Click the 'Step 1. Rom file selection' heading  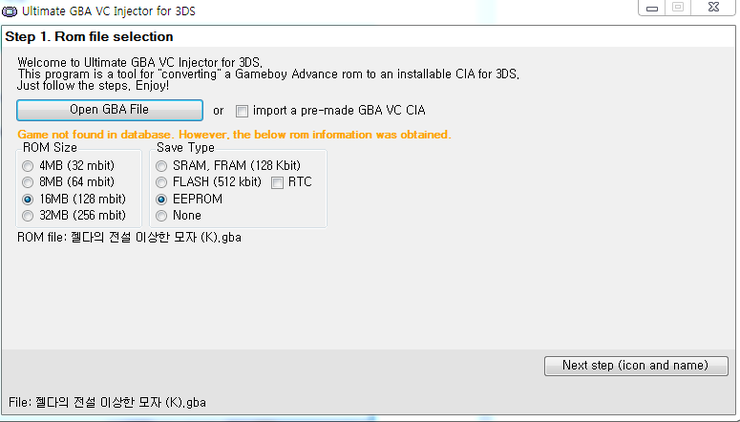89,37
